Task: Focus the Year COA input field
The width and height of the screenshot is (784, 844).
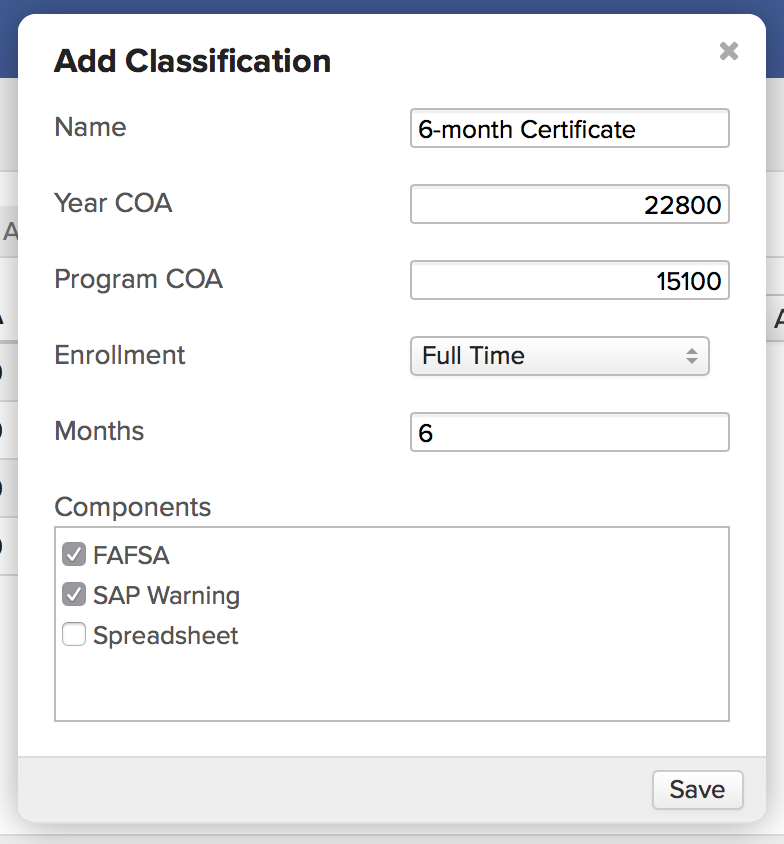Action: (x=569, y=205)
